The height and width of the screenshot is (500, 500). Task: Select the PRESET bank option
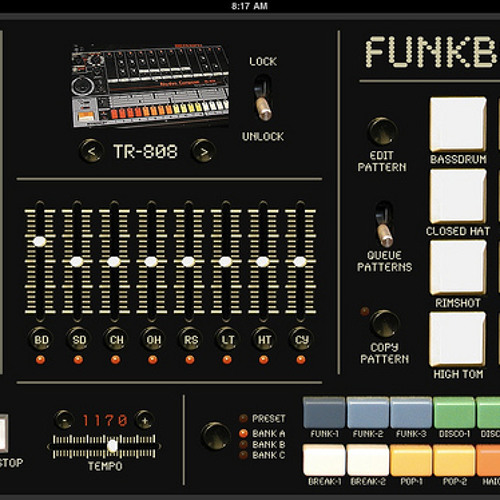click(x=262, y=418)
